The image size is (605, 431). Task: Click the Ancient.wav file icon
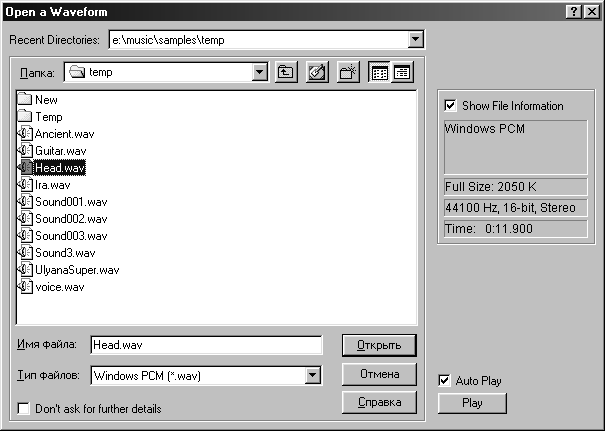tap(25, 134)
